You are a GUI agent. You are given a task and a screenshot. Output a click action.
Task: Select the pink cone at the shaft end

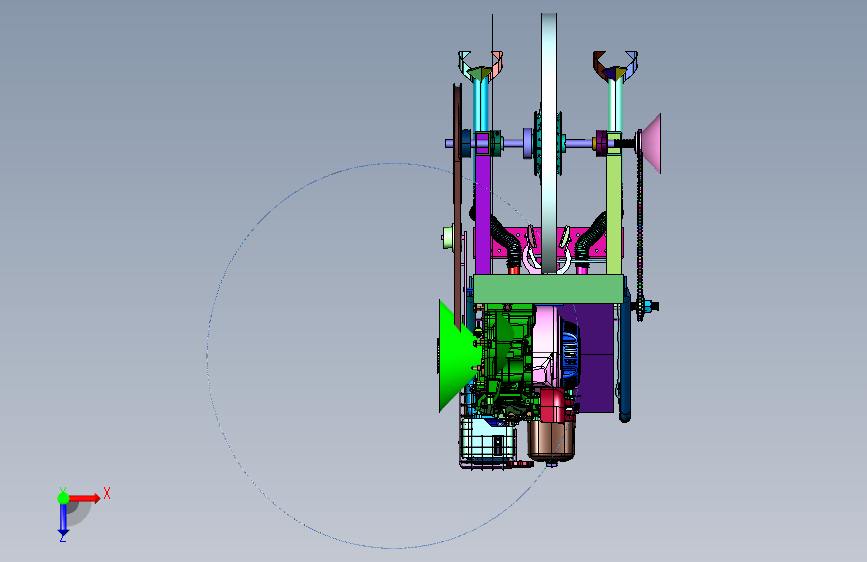(x=651, y=143)
